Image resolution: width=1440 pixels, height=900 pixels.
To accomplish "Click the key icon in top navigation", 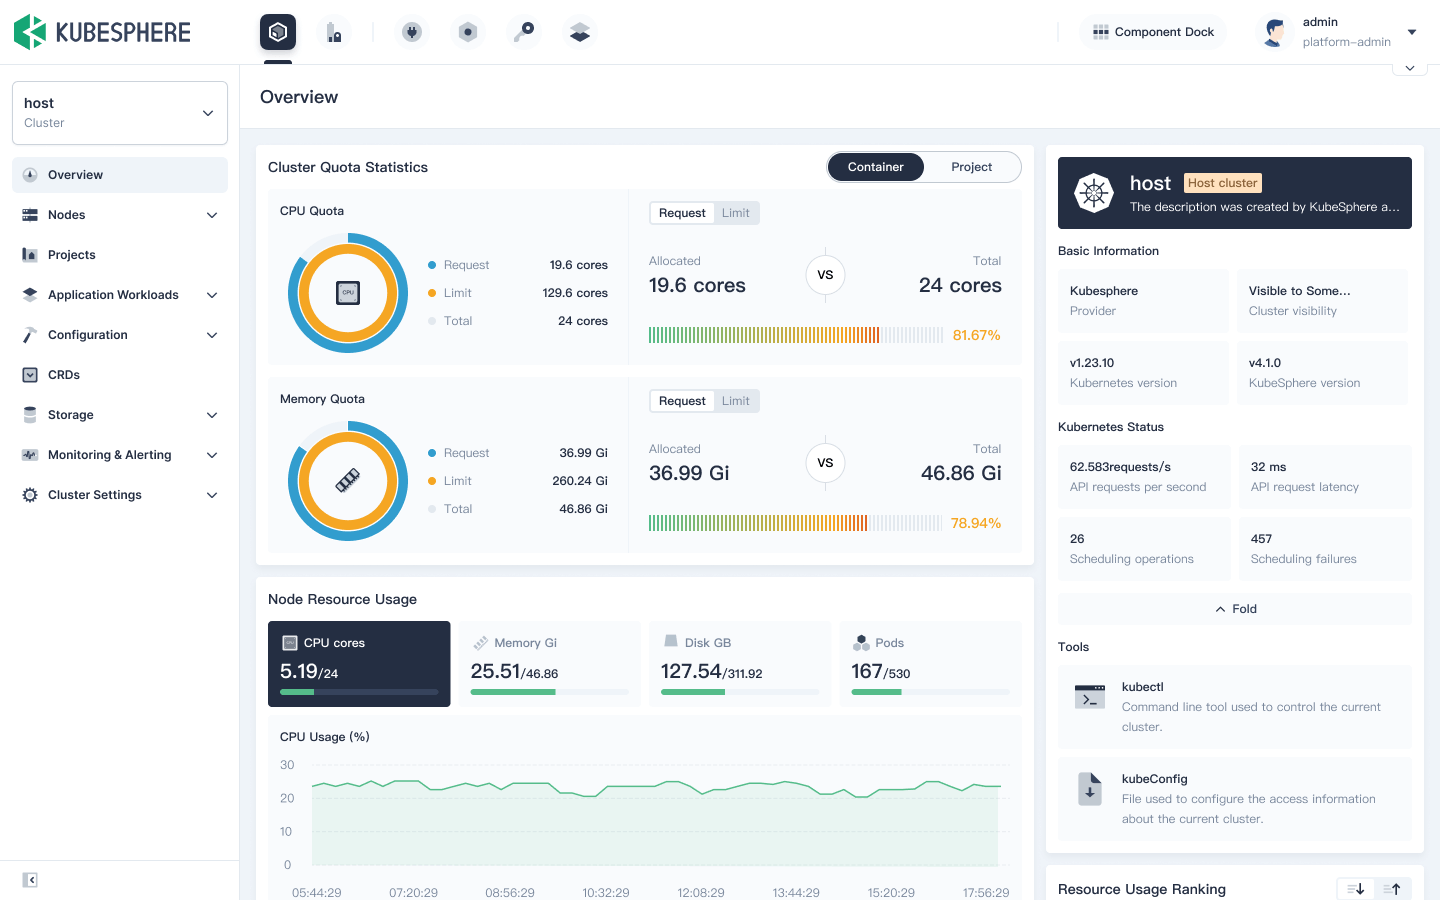I will pyautogui.click(x=524, y=32).
